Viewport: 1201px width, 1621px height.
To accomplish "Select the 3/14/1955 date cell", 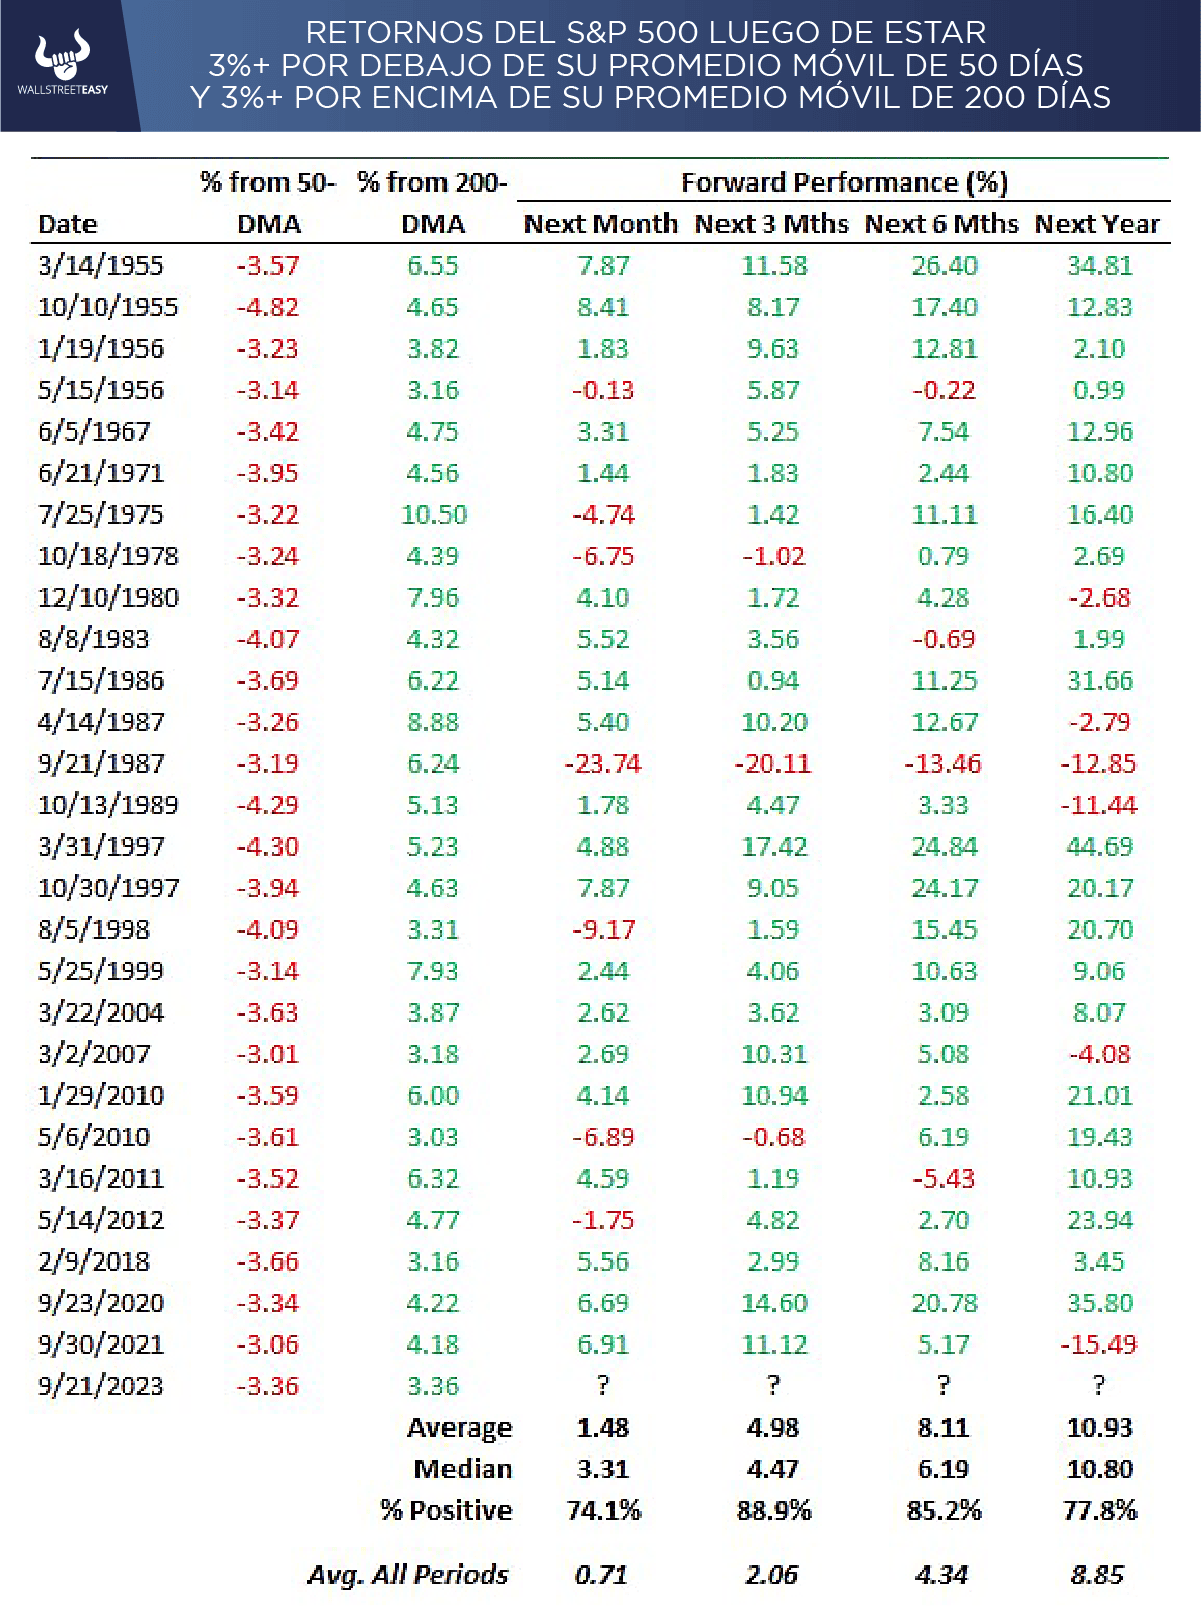I will pos(100,266).
